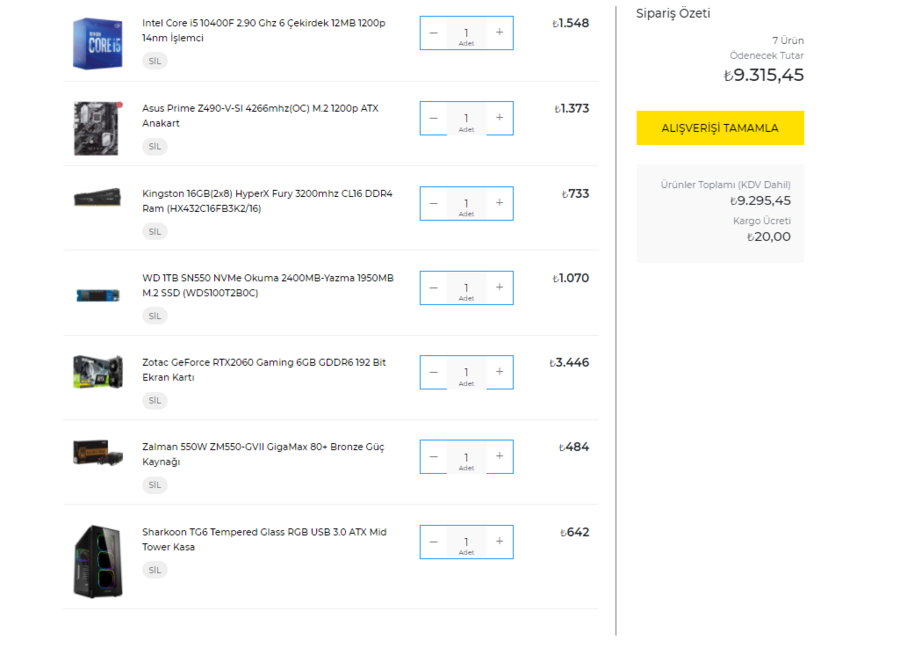Viewport: 900px width, 655px height.
Task: Click plus for Asus Prime Z490 motherboard
Action: tap(499, 118)
